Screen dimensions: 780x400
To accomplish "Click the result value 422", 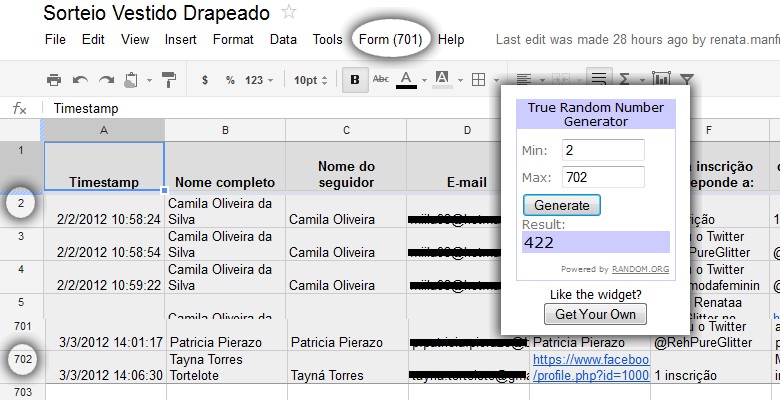I will tap(539, 242).
